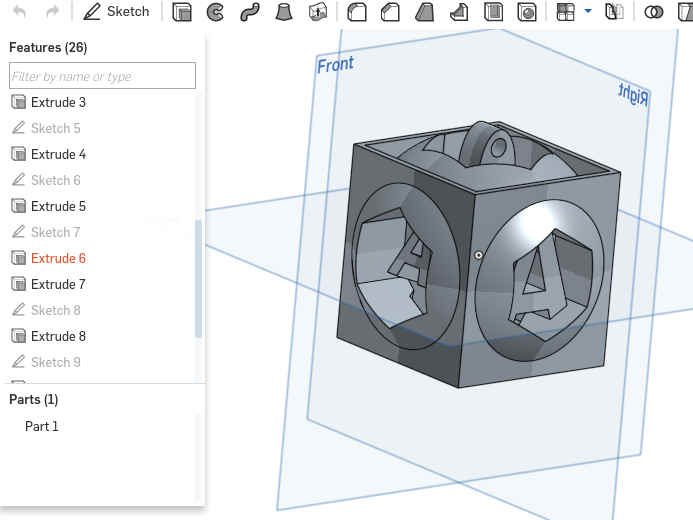Select Extrude 4 in feature list

[58, 154]
